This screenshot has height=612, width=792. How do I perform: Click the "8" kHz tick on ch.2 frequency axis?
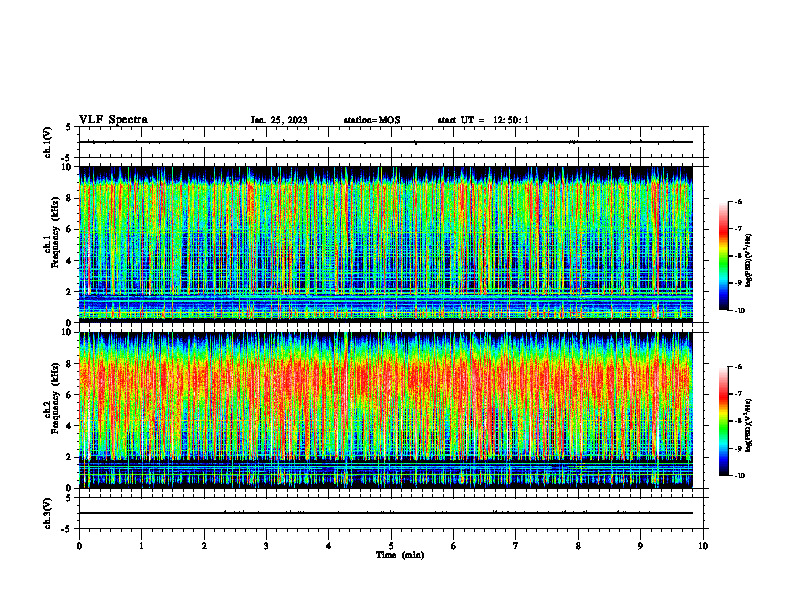click(70, 364)
